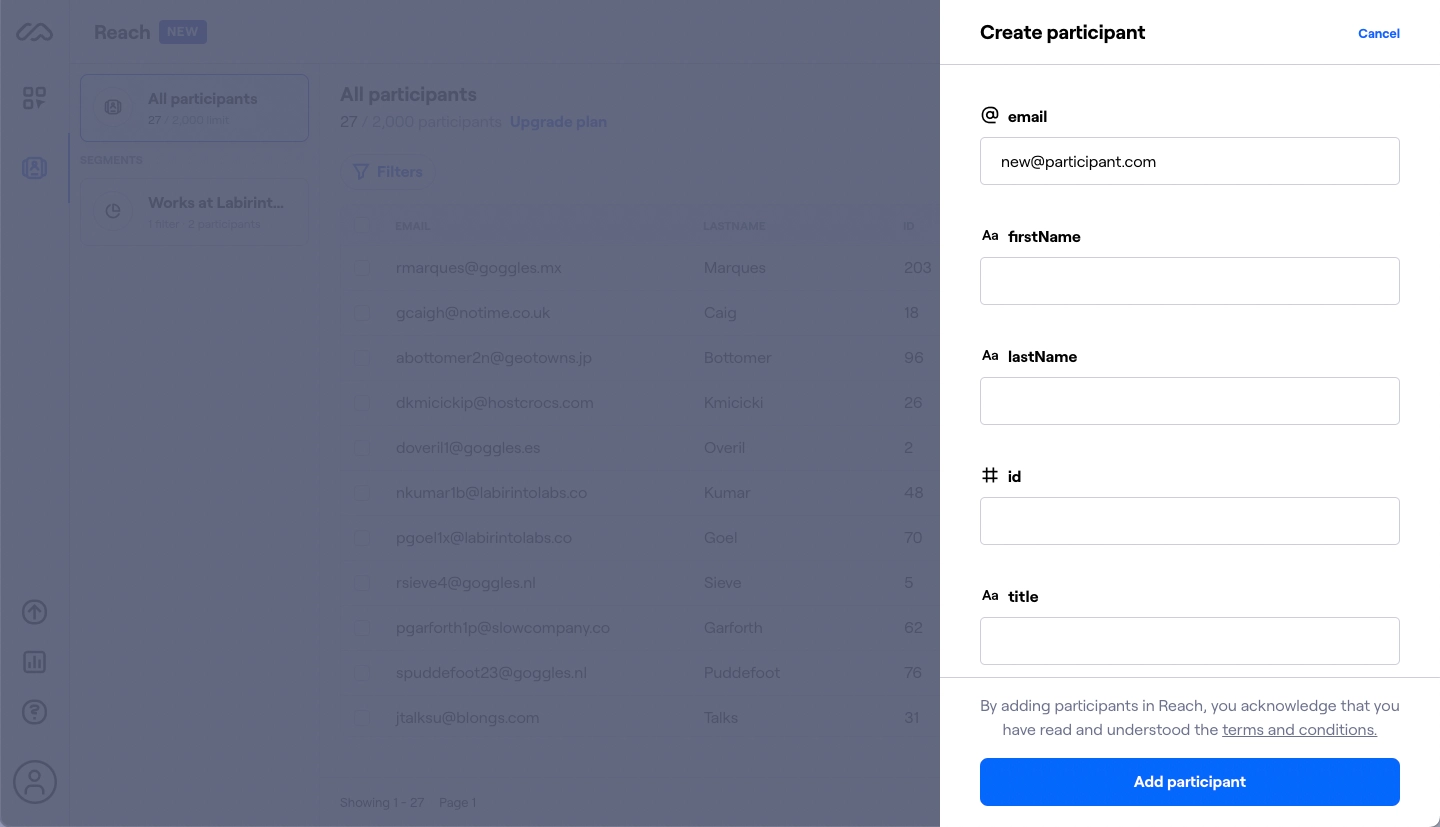Select the All participants segment
The height and width of the screenshot is (827, 1440).
click(x=194, y=107)
